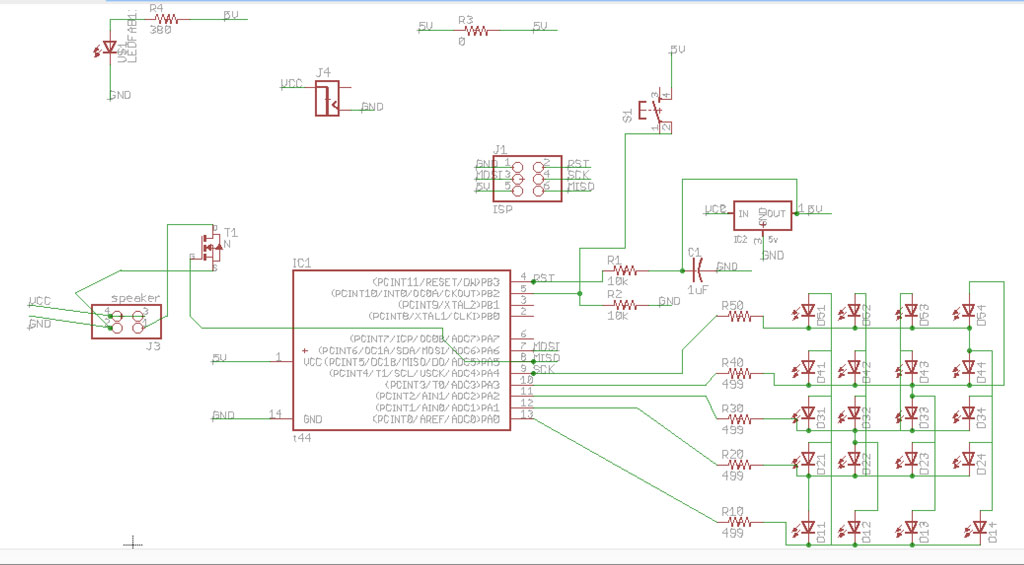Click the T1 MOSFET transistor symbol
The image size is (1024, 565).
(212, 247)
